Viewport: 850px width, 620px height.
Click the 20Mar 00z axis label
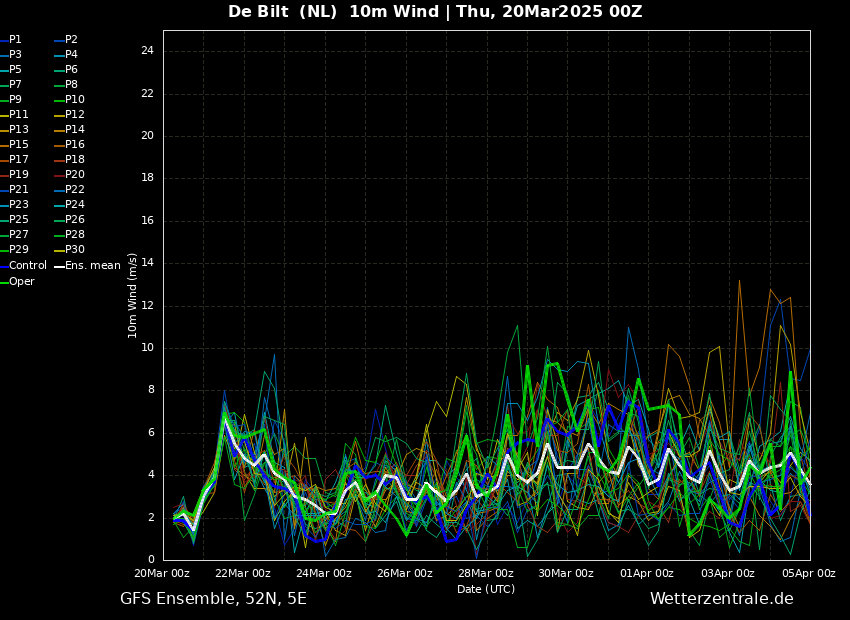[162, 573]
